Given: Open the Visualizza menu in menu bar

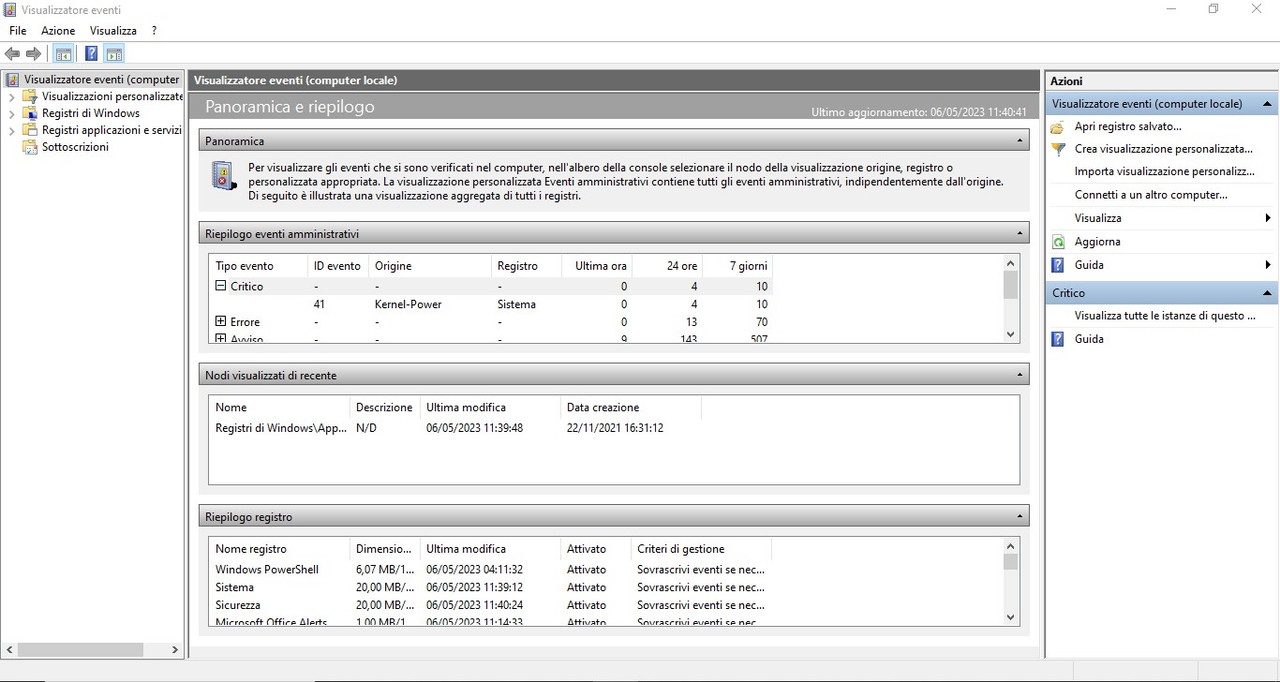Looking at the screenshot, I should click(x=113, y=31).
